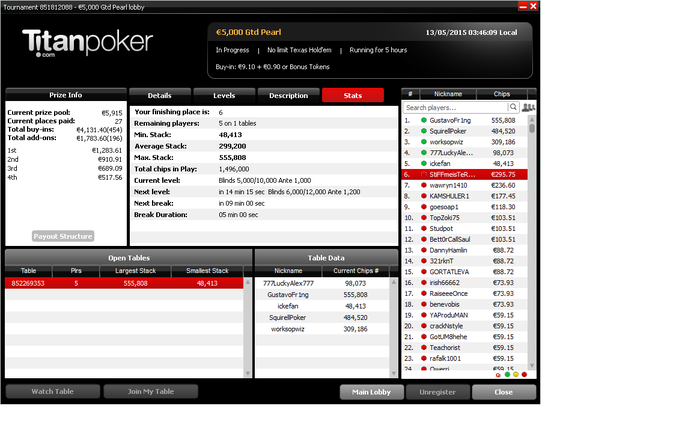Viewport: 700px width, 445px height.
Task: Click the yellow status filter dot below player list
Action: (x=516, y=374)
